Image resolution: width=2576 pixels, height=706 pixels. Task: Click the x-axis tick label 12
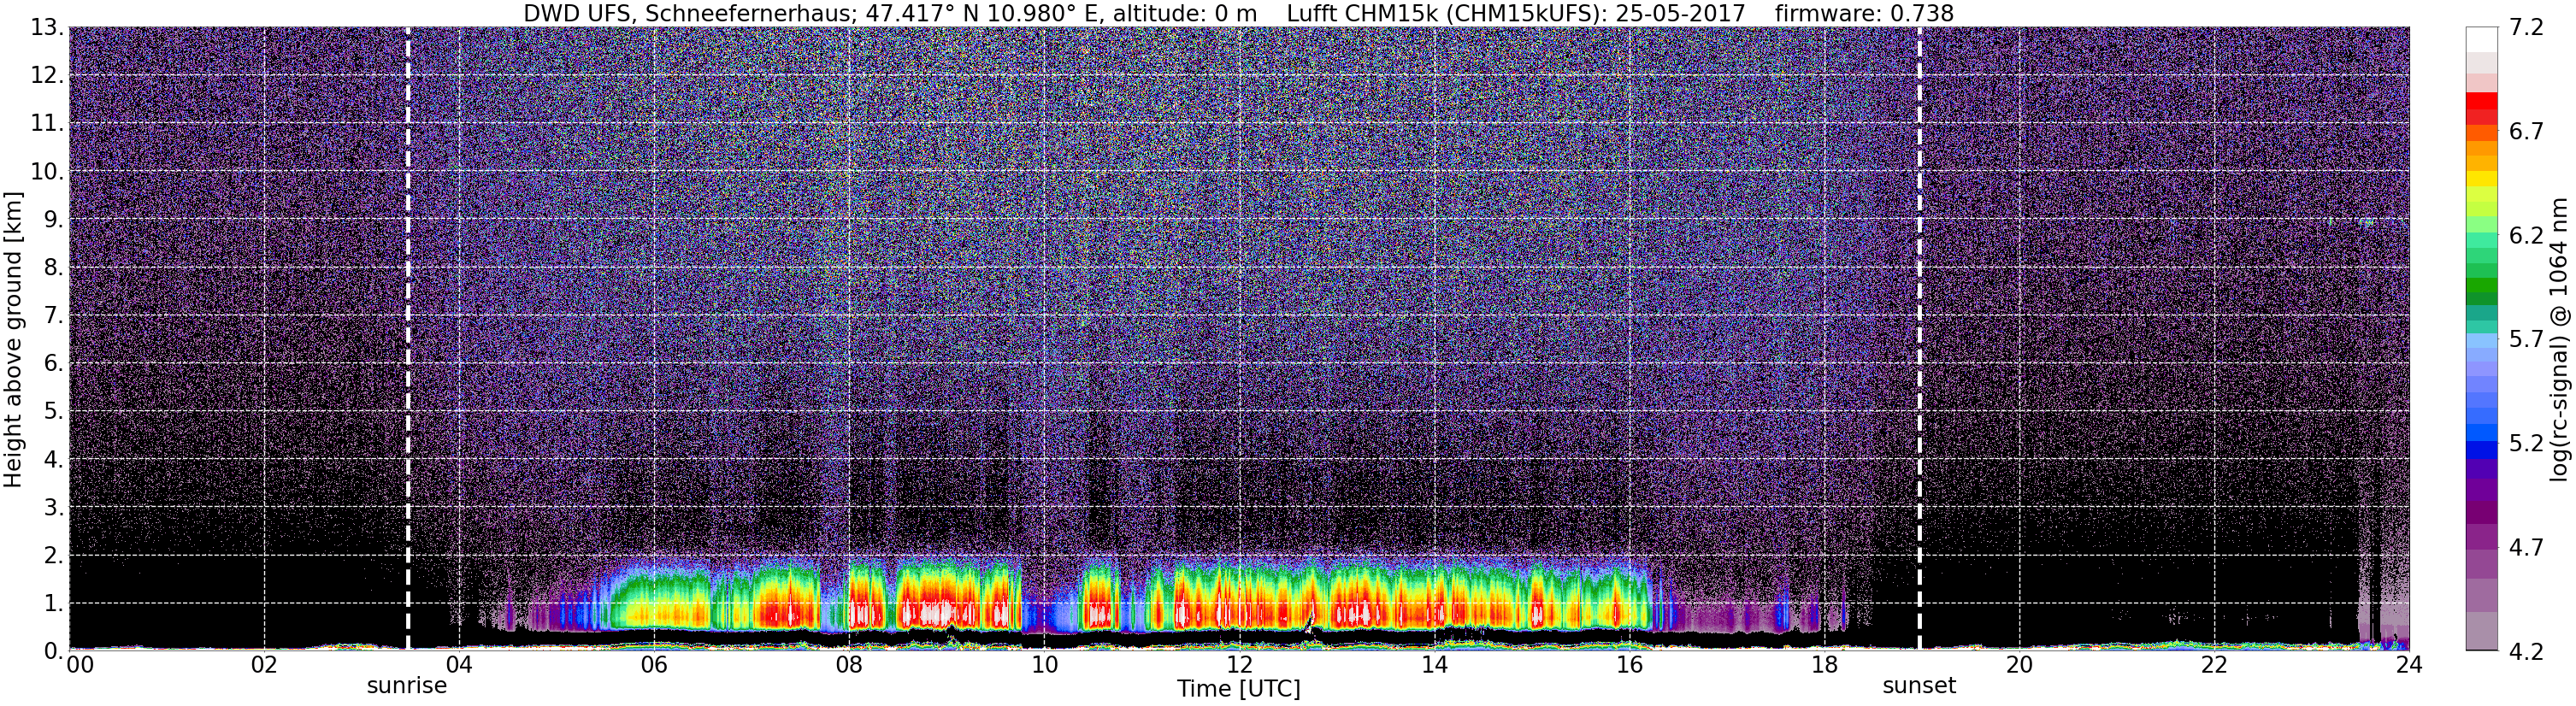pos(1239,665)
